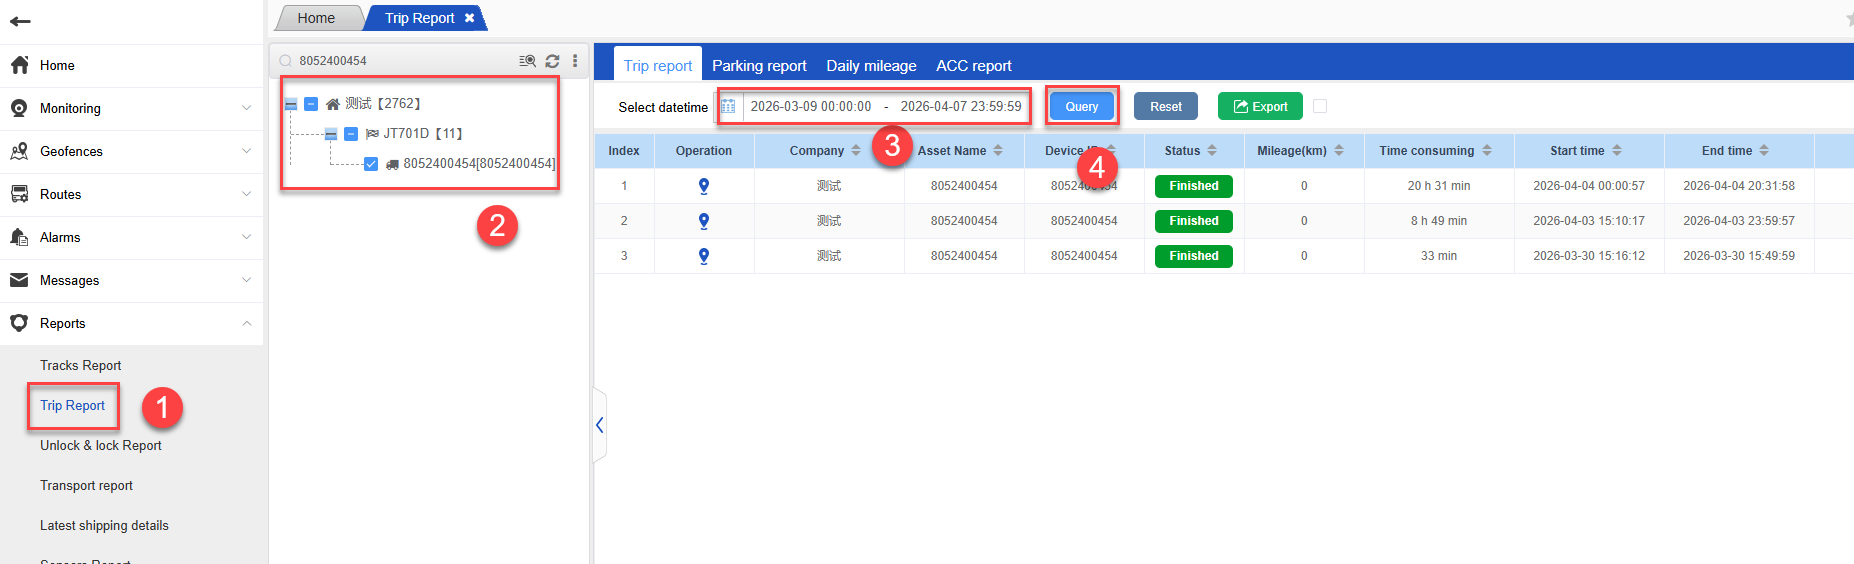Tick the checkbox next to Export

coord(1320,106)
